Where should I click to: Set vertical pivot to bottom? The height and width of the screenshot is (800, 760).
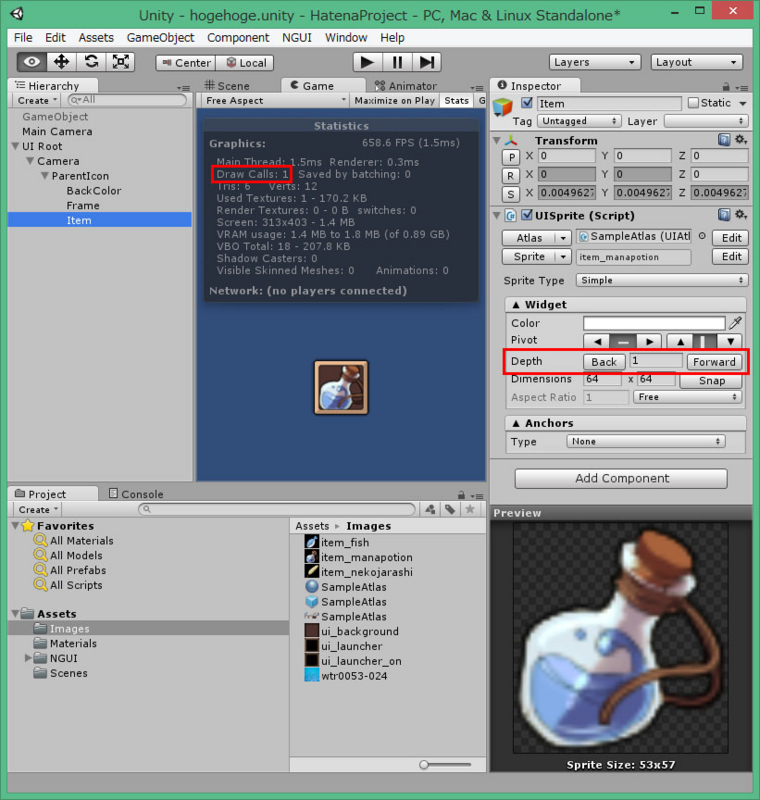tap(730, 341)
